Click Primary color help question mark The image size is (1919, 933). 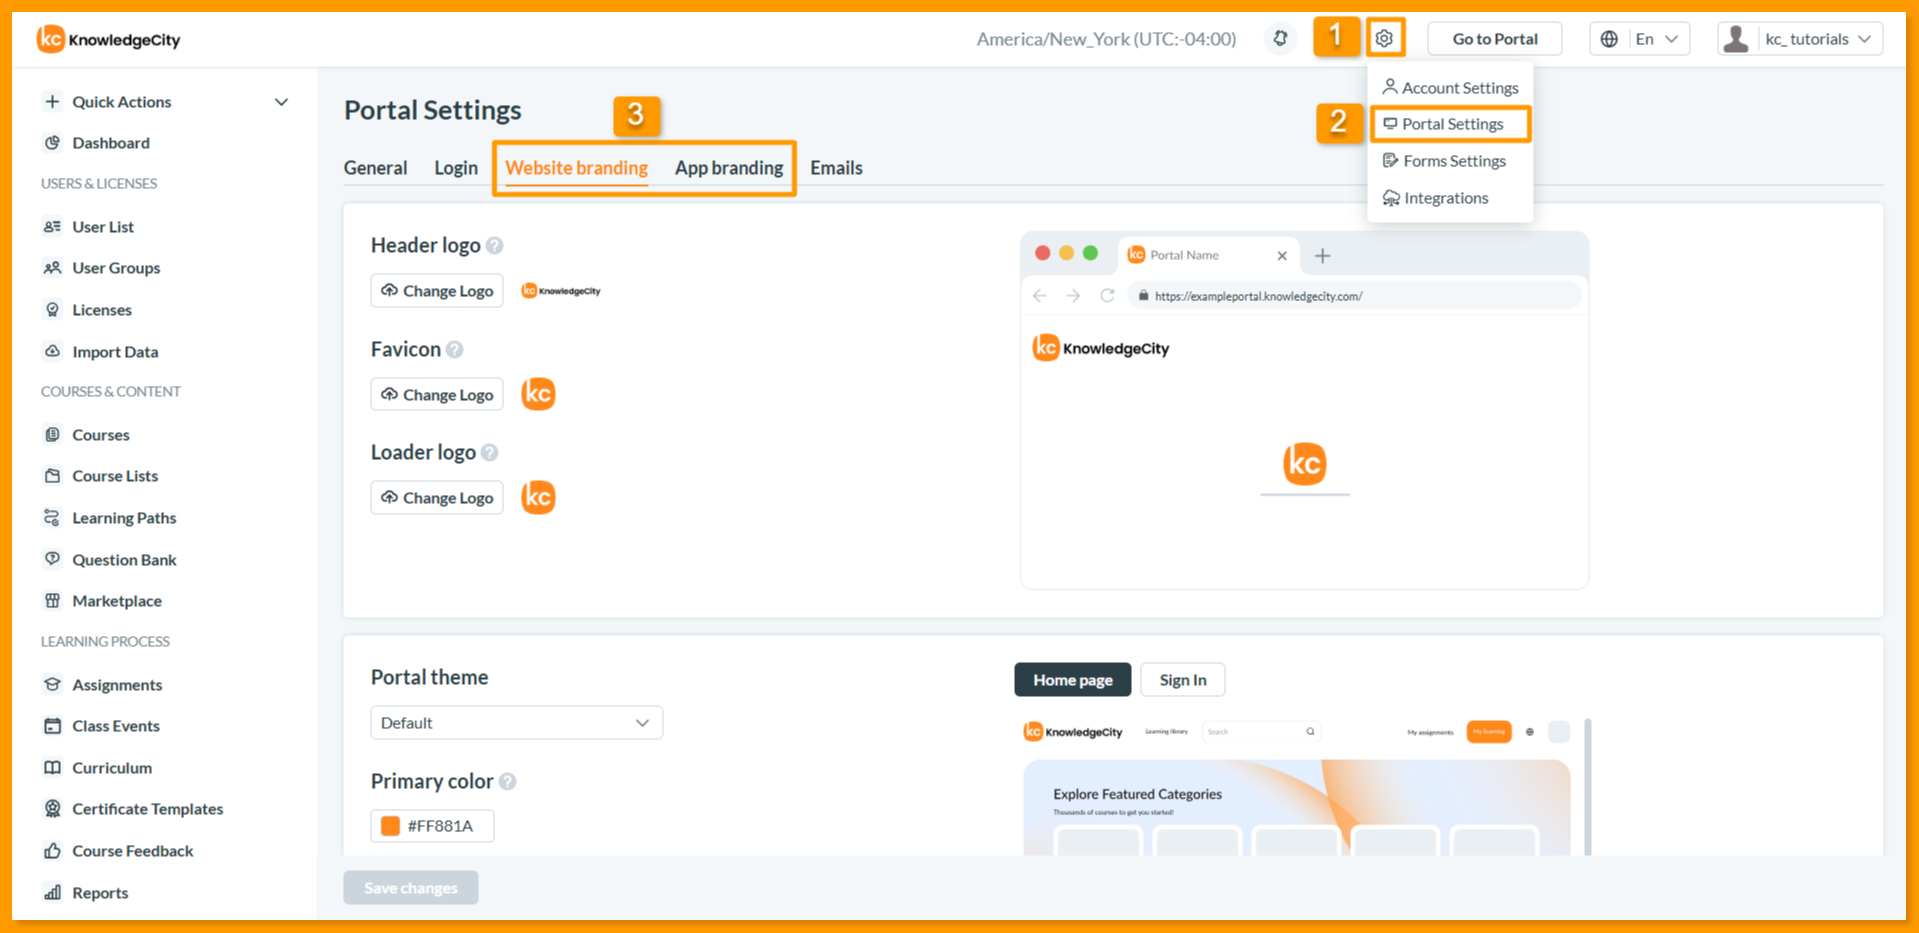coord(508,782)
